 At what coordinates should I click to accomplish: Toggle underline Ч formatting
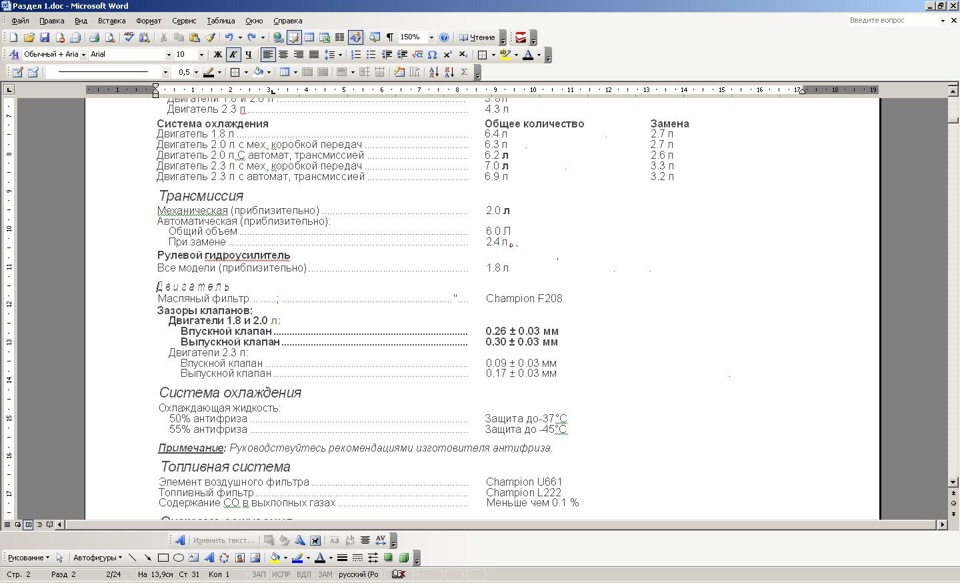point(248,55)
